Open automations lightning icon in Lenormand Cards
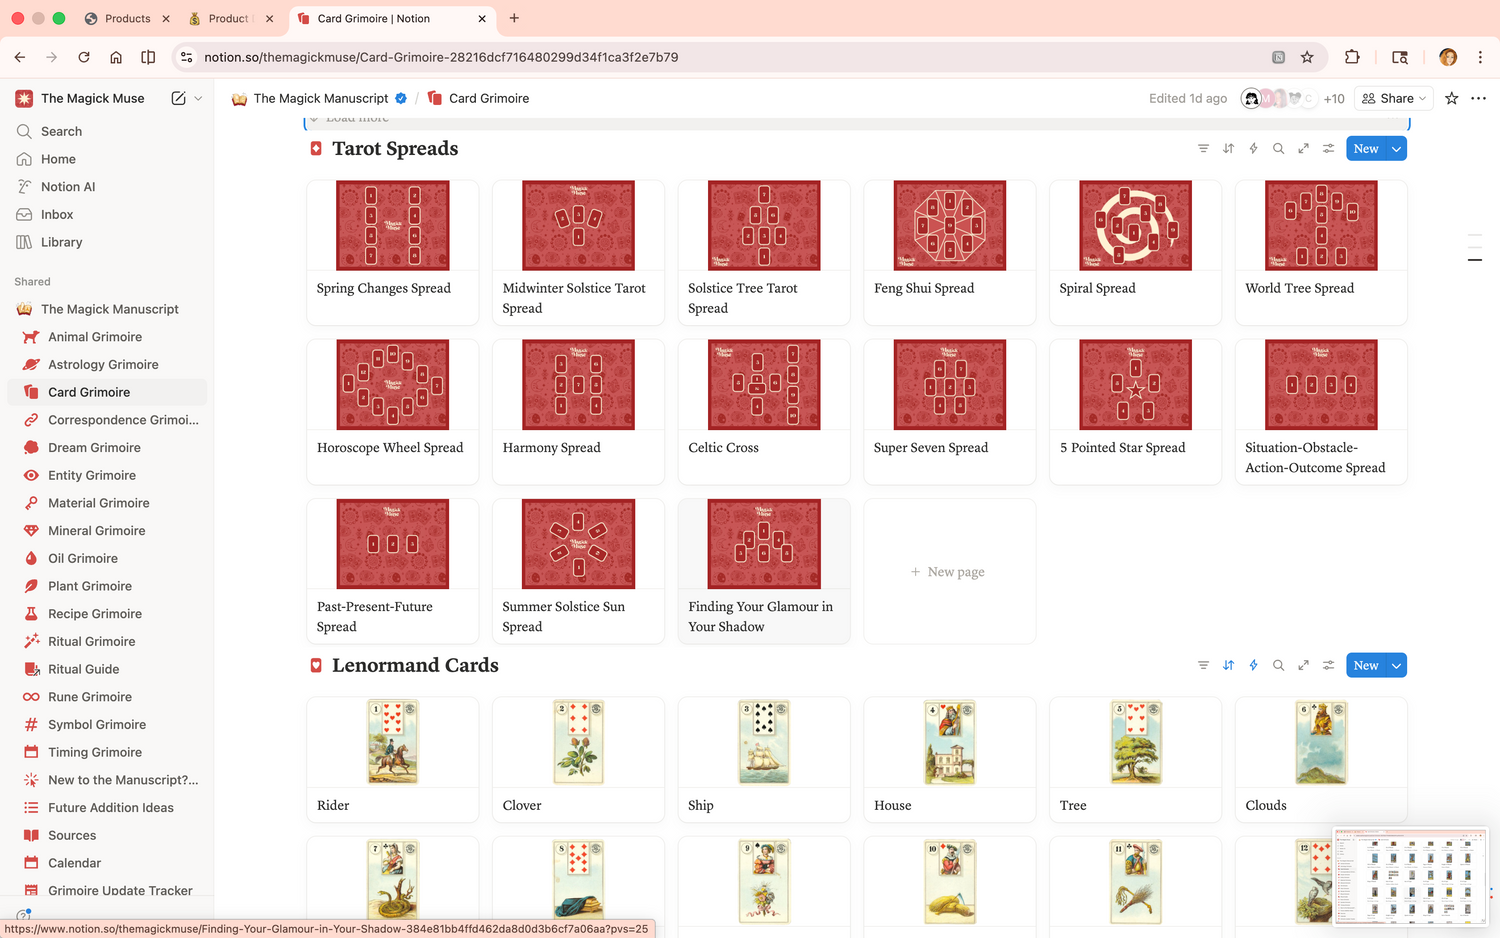 point(1253,665)
